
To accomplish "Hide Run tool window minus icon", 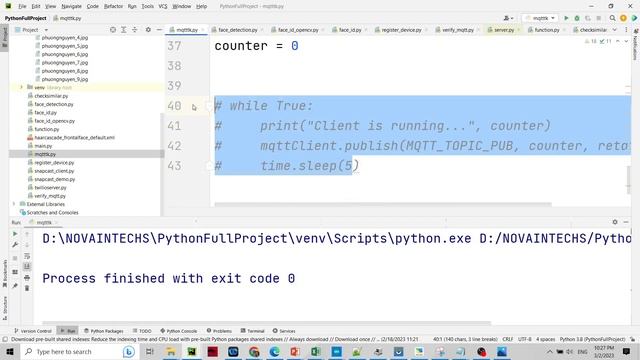I will 626,222.
